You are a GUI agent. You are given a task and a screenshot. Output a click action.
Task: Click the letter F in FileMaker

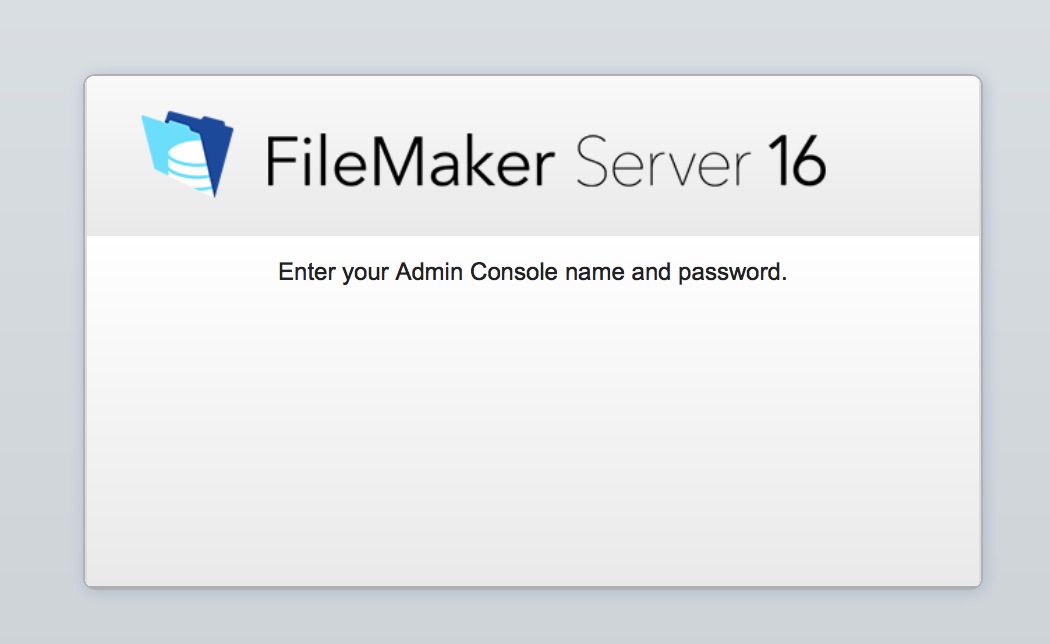click(280, 161)
